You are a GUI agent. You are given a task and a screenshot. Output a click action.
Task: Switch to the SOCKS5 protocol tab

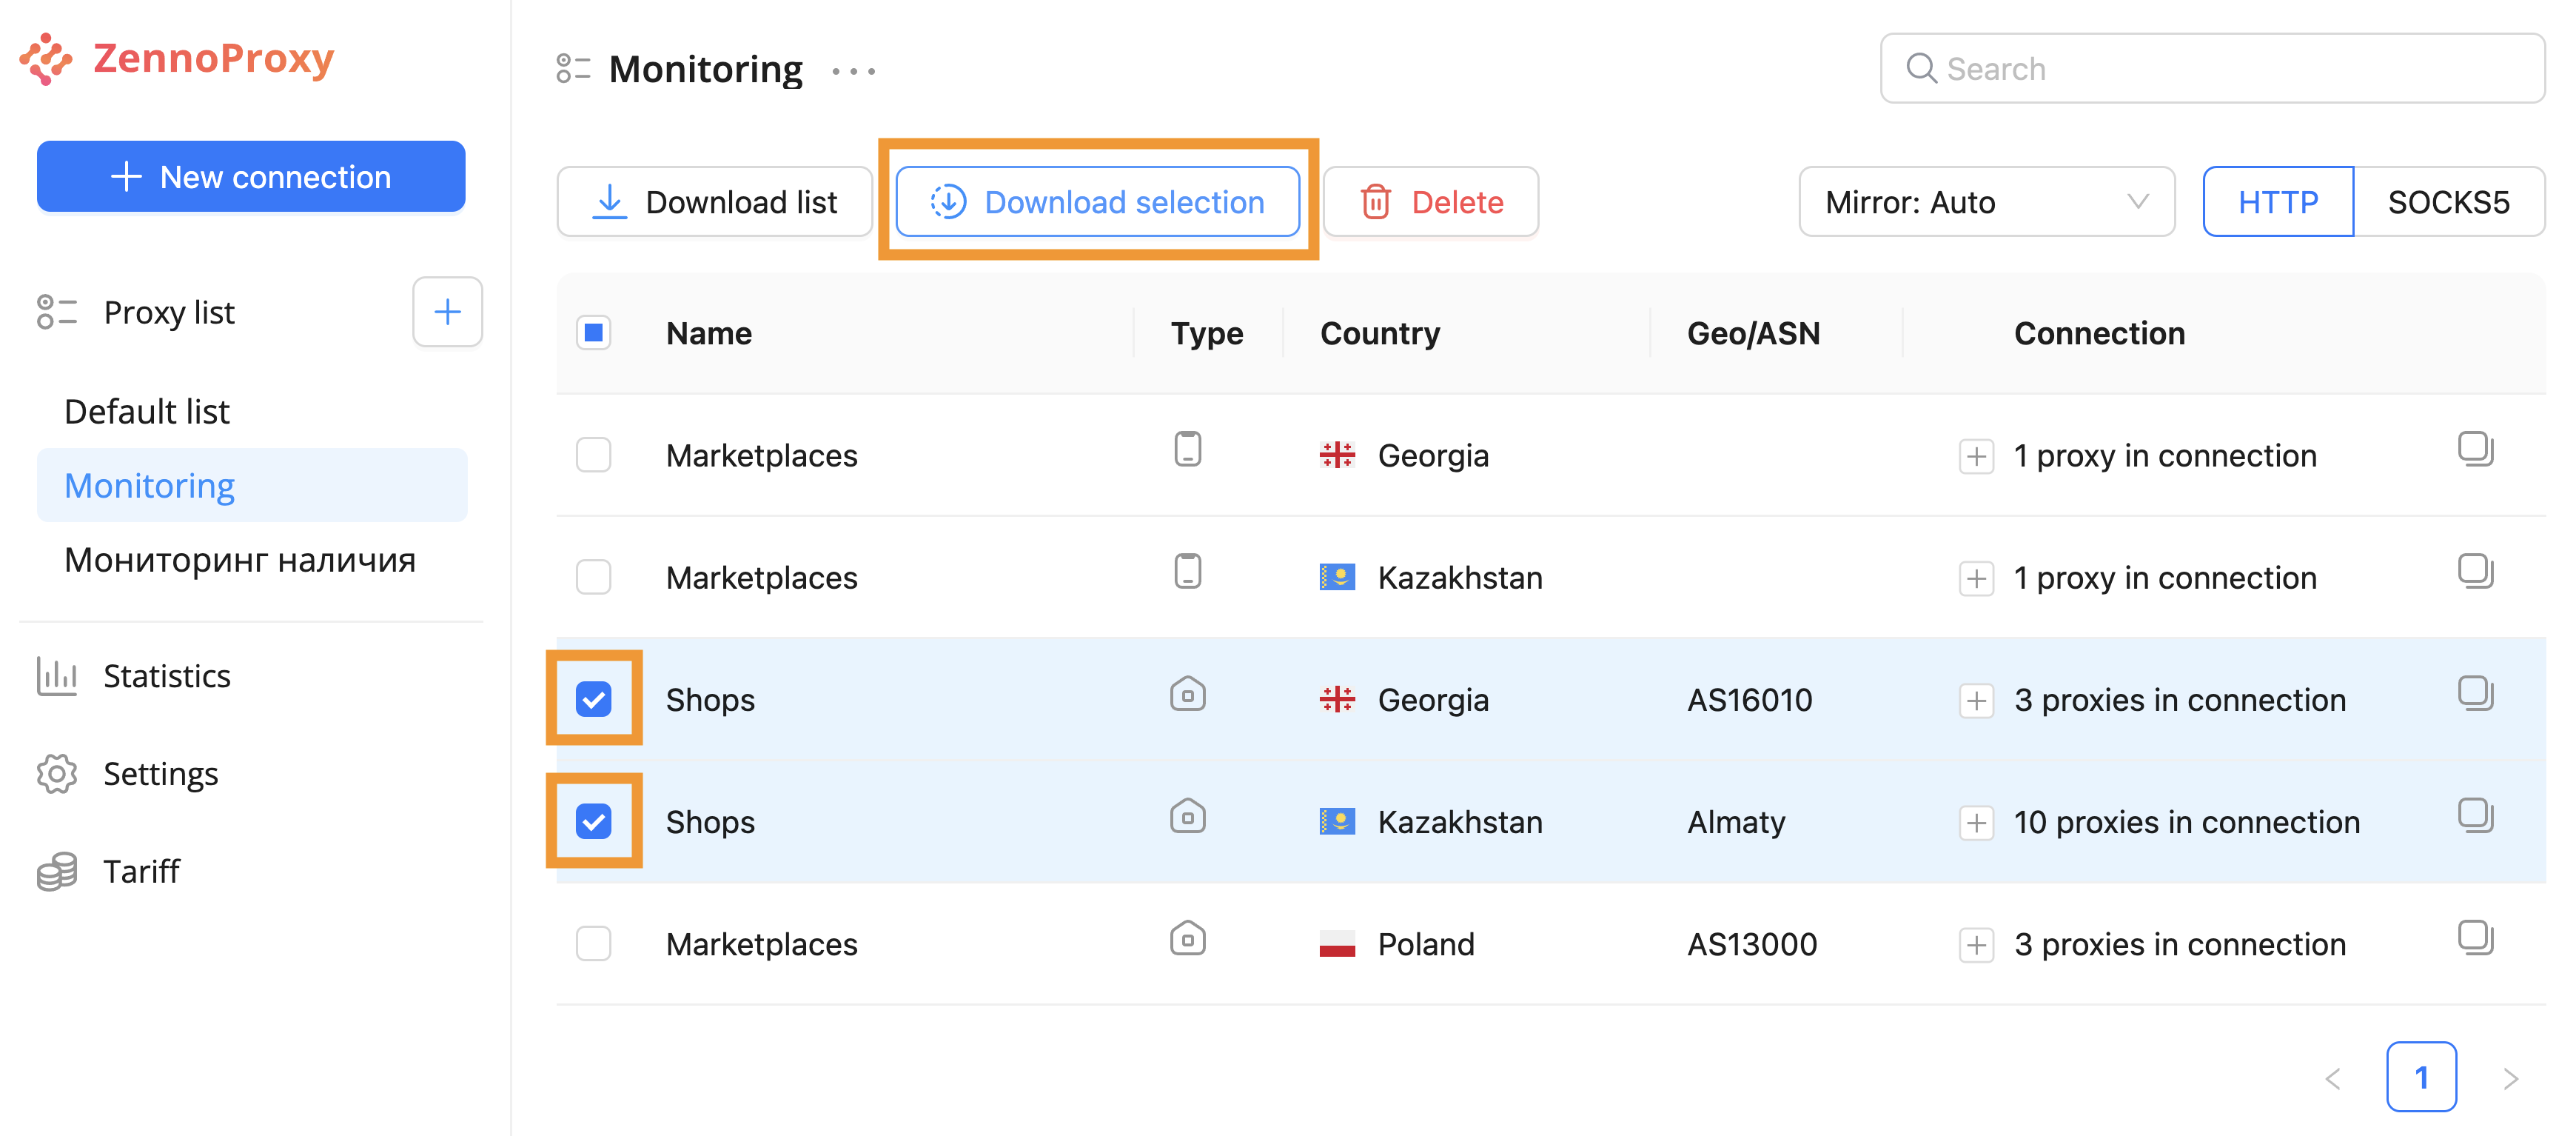click(2447, 202)
